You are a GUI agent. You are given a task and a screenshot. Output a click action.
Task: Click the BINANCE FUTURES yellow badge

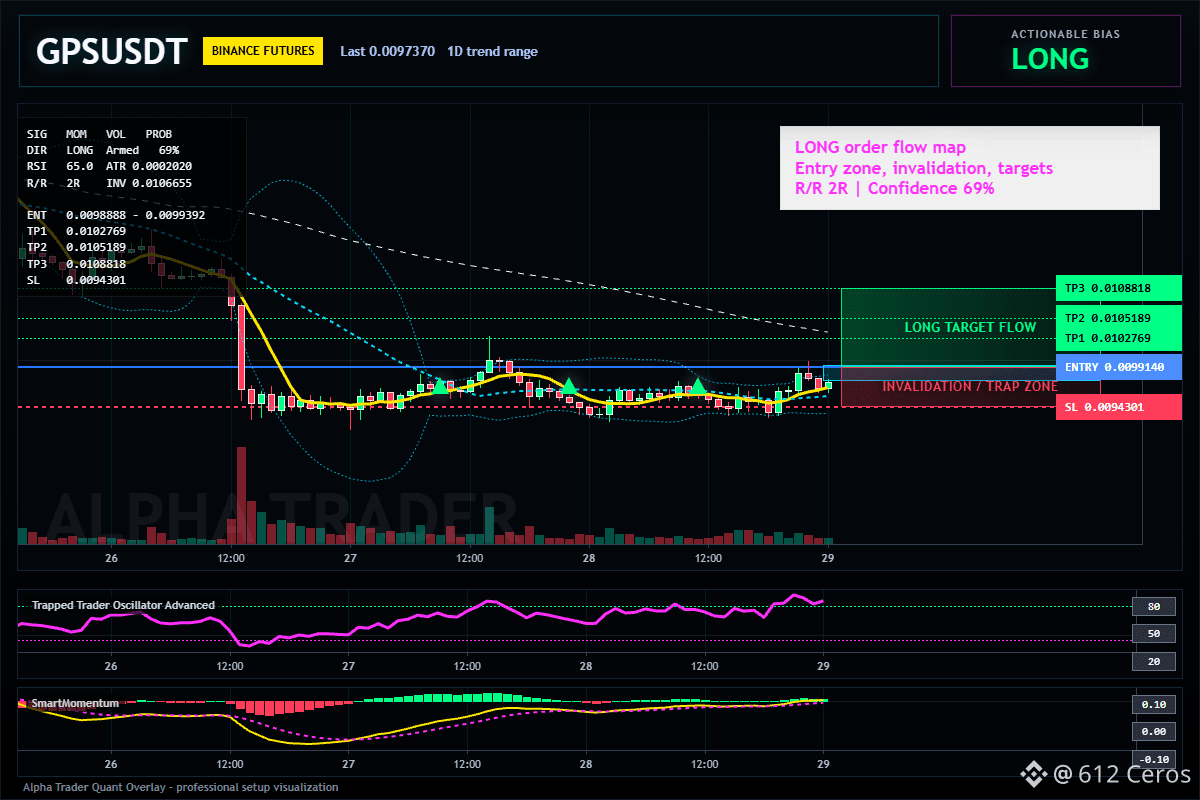tap(263, 51)
